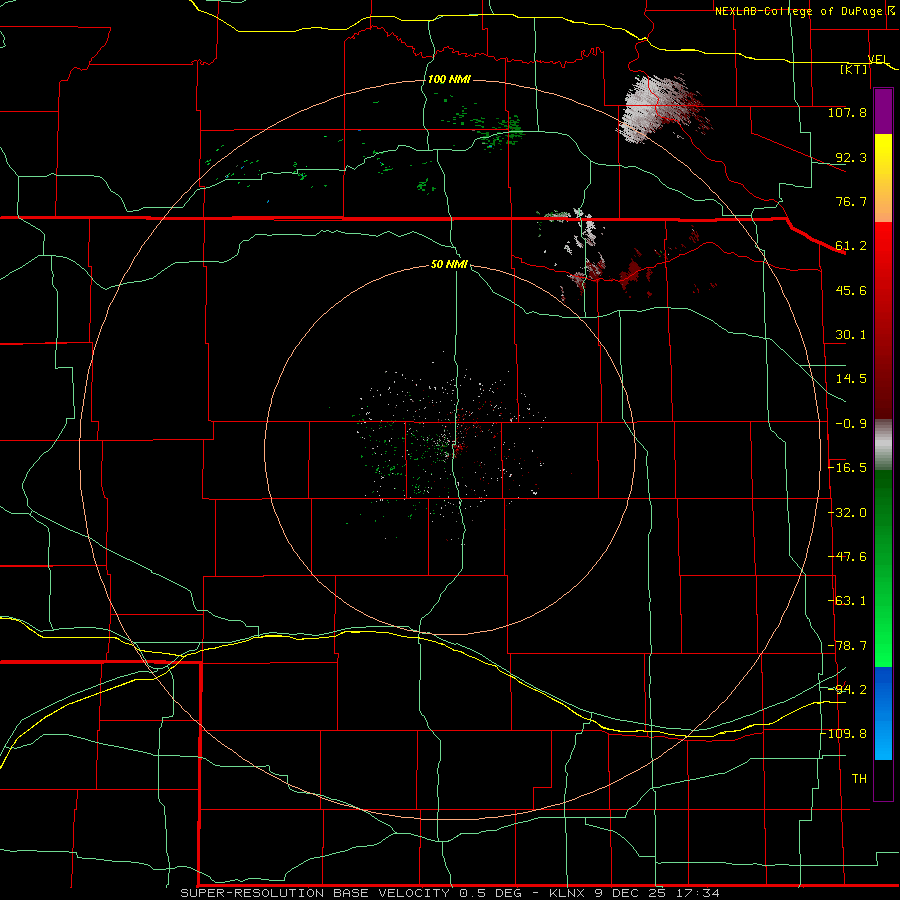Select the -0.9 scale value

[851, 424]
